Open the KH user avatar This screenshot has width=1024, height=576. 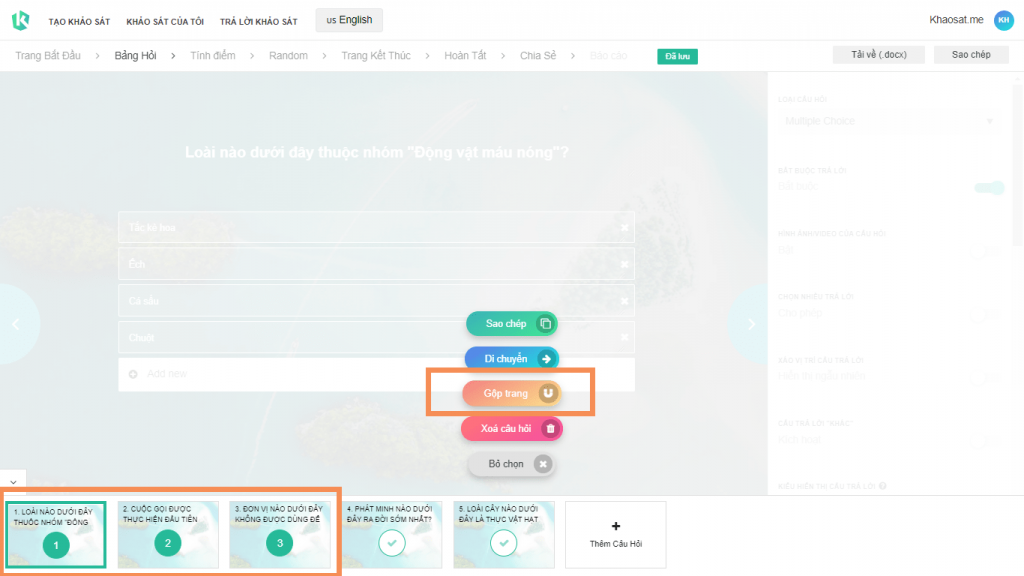click(x=1004, y=20)
